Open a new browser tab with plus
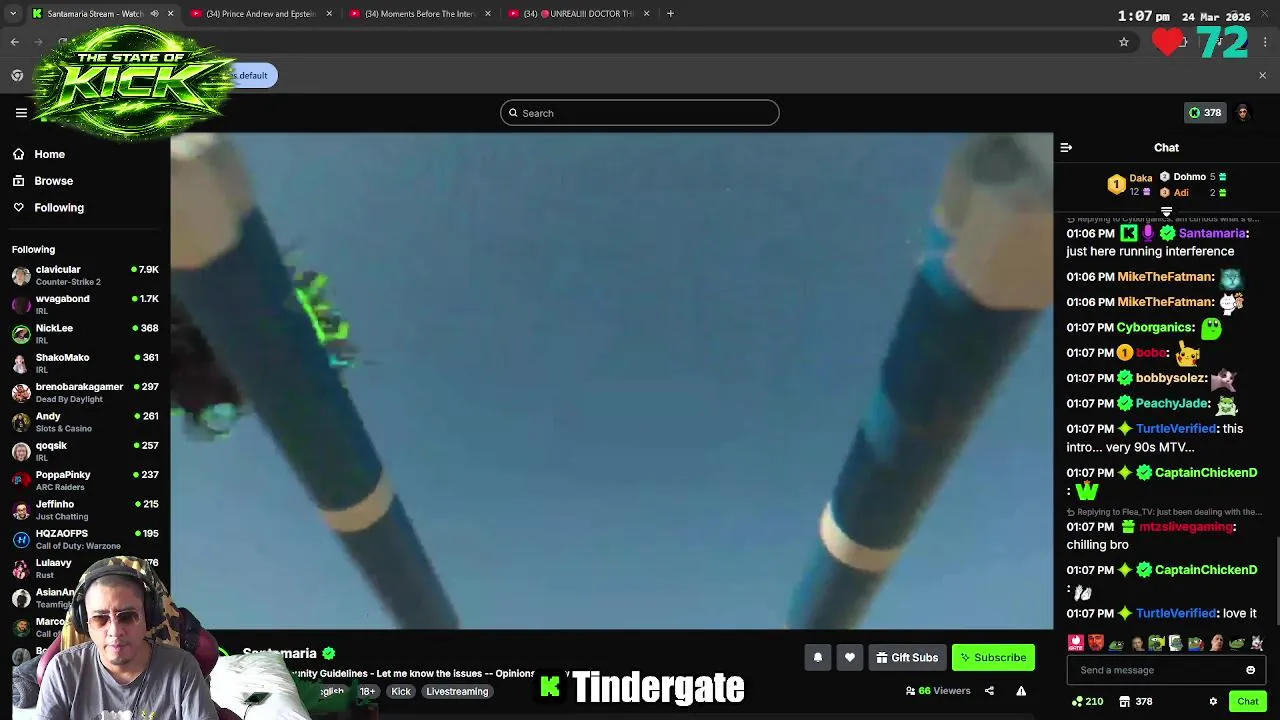Viewport: 1280px width, 720px height. (670, 14)
